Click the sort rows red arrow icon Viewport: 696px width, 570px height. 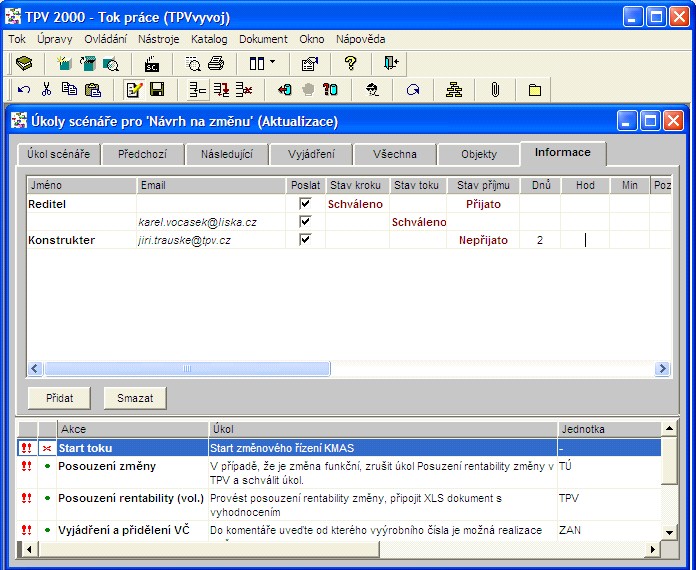(x=221, y=90)
